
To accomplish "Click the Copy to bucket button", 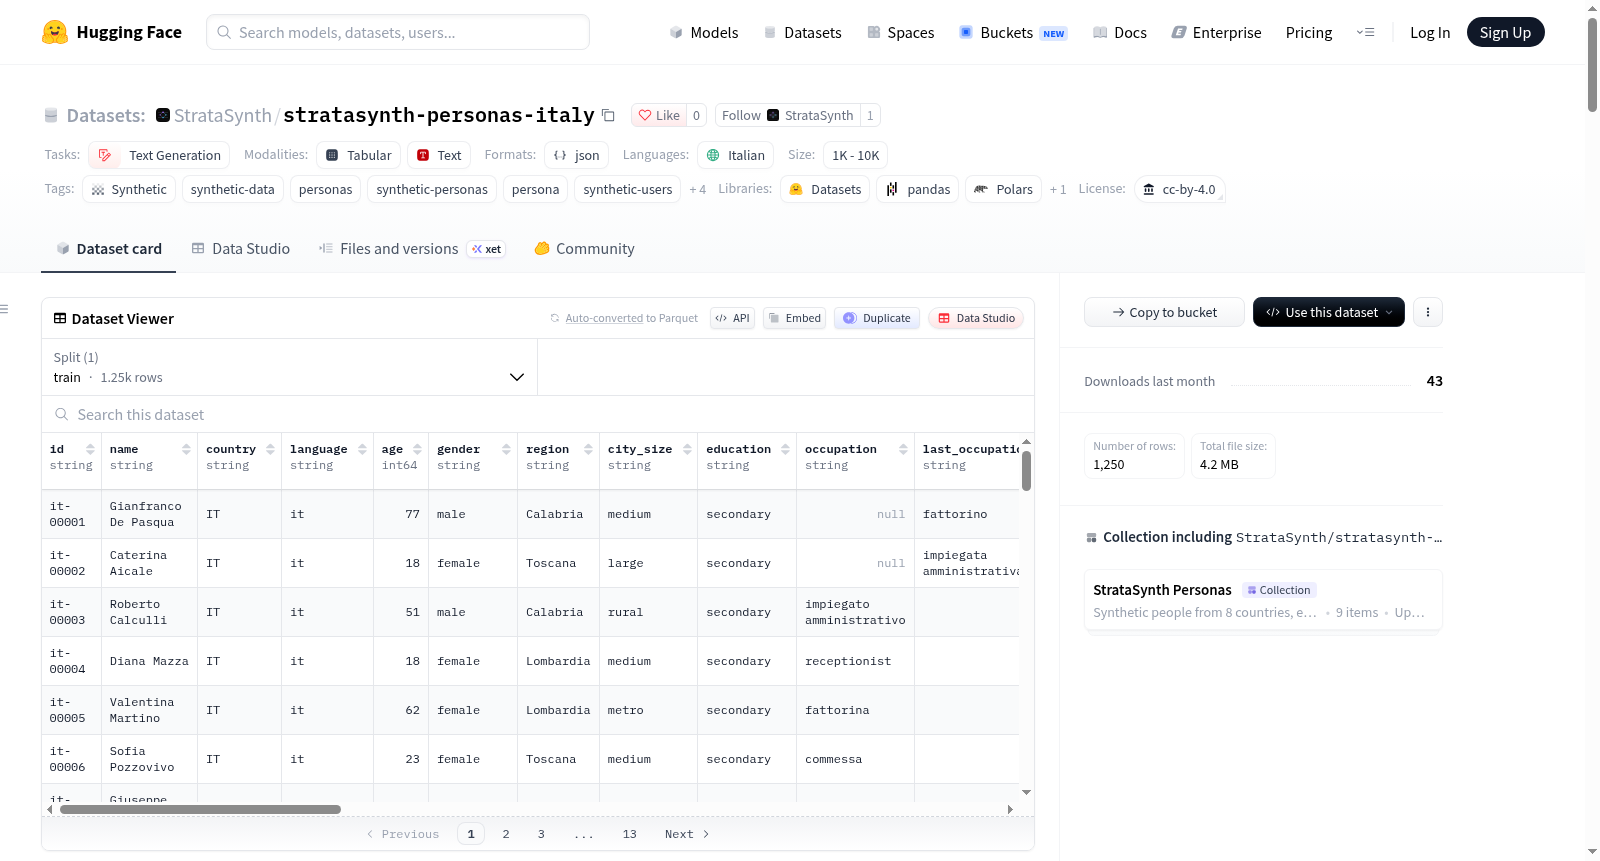I will (x=1164, y=312).
